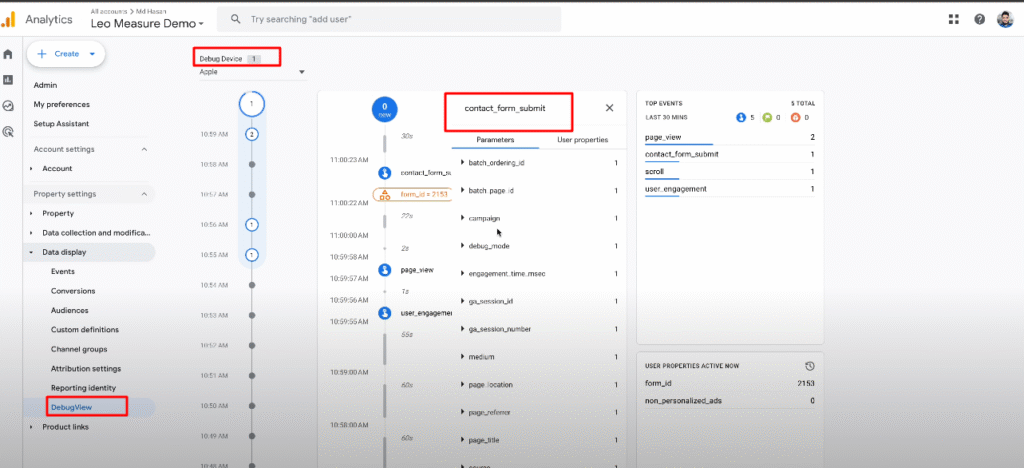Click the user_engagement event icon in timeline

tap(385, 313)
